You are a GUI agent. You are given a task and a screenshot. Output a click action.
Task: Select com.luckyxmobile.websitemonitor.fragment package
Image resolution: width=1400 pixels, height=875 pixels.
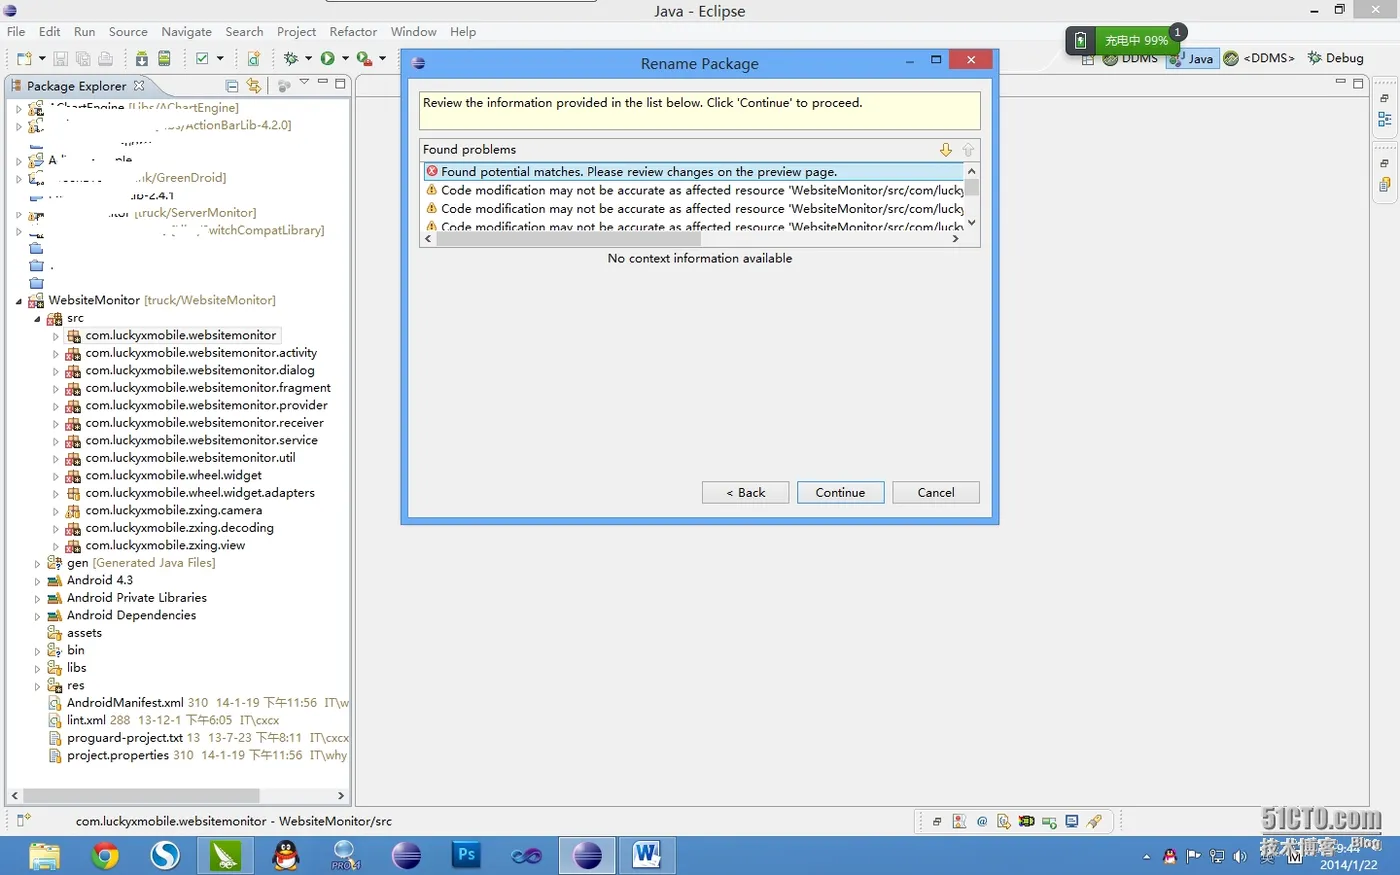tap(208, 388)
